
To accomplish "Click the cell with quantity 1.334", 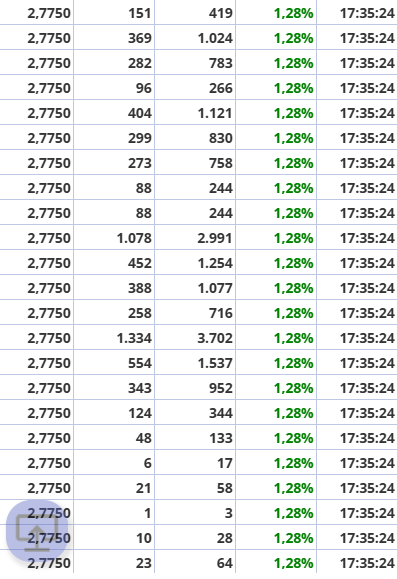I will (114, 338).
